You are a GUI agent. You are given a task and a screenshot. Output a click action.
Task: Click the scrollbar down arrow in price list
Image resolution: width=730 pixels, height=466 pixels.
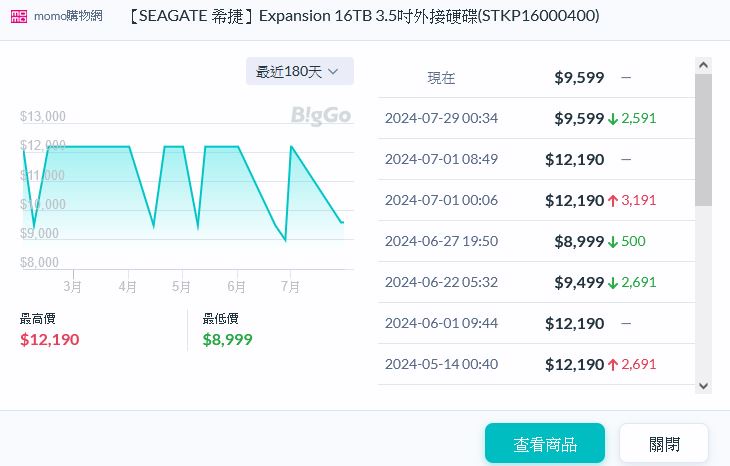(703, 385)
